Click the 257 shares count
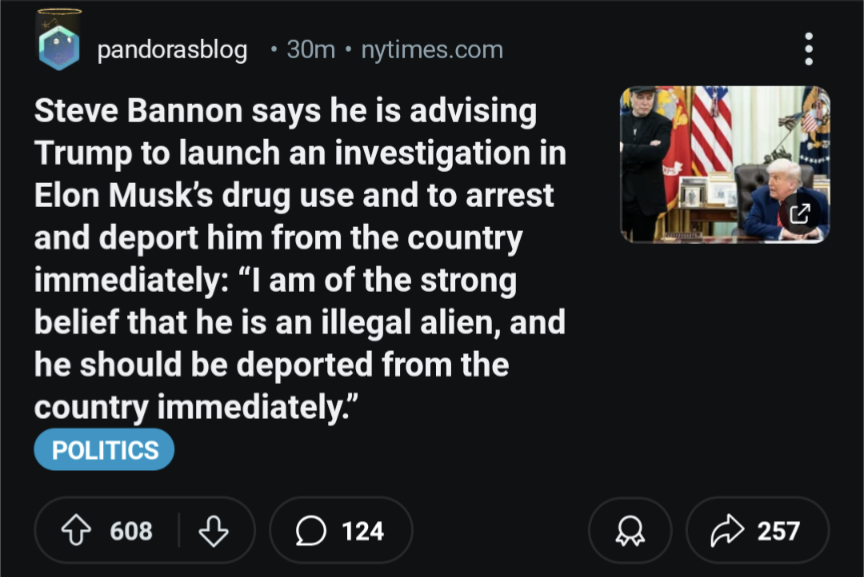Image resolution: width=864 pixels, height=577 pixels. pyautogui.click(x=778, y=531)
